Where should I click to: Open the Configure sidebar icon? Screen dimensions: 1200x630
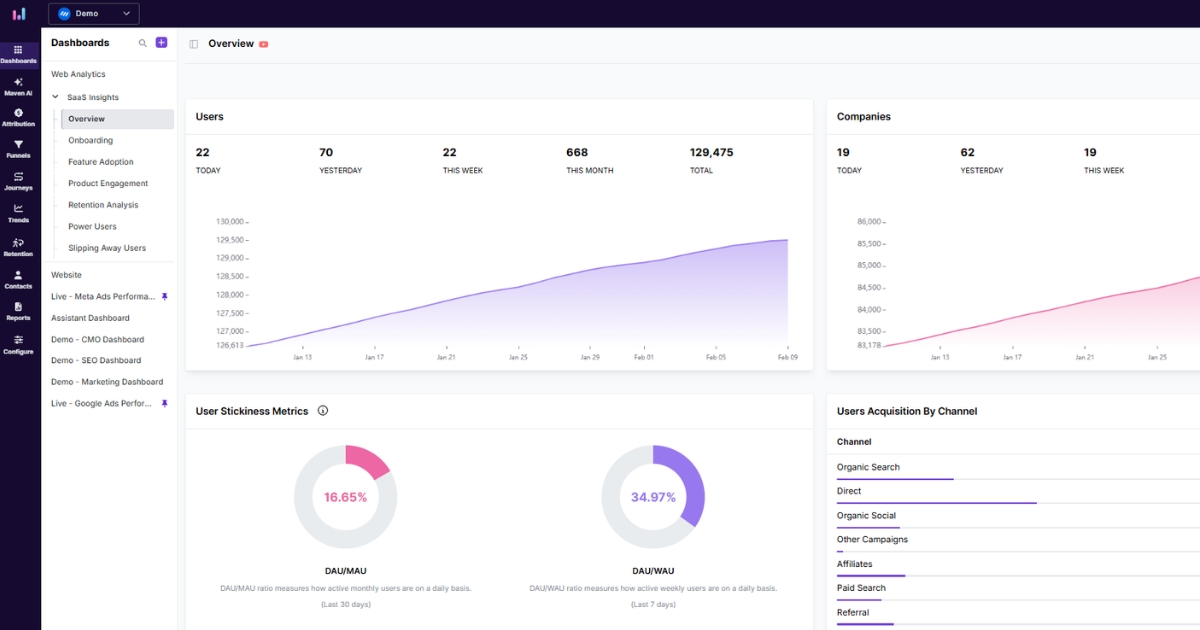[18, 345]
